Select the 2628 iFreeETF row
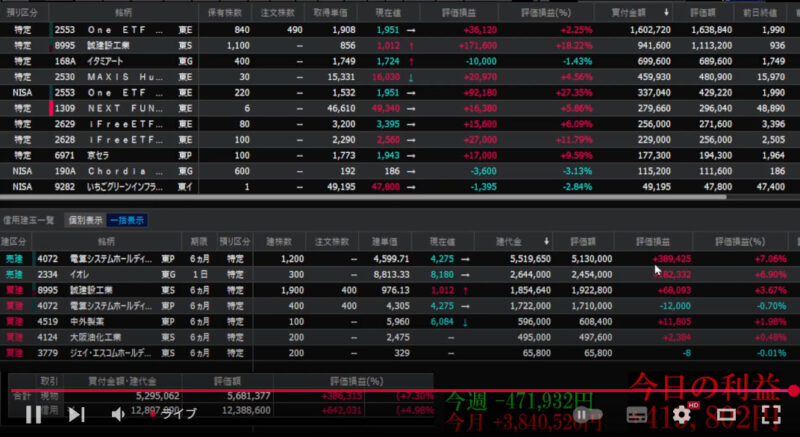This screenshot has height=437, width=800. point(400,140)
